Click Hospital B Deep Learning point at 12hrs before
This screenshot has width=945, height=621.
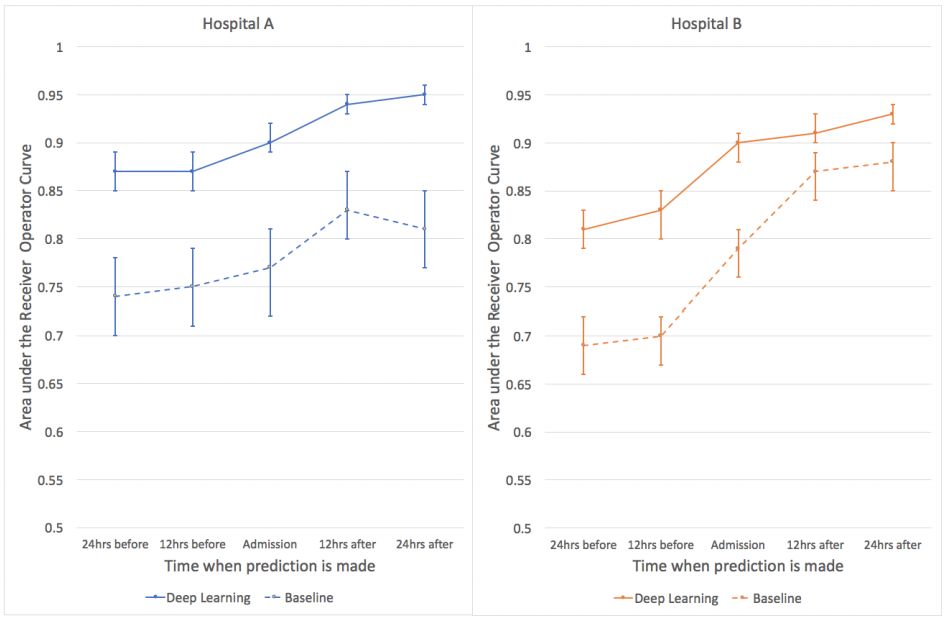pos(661,210)
